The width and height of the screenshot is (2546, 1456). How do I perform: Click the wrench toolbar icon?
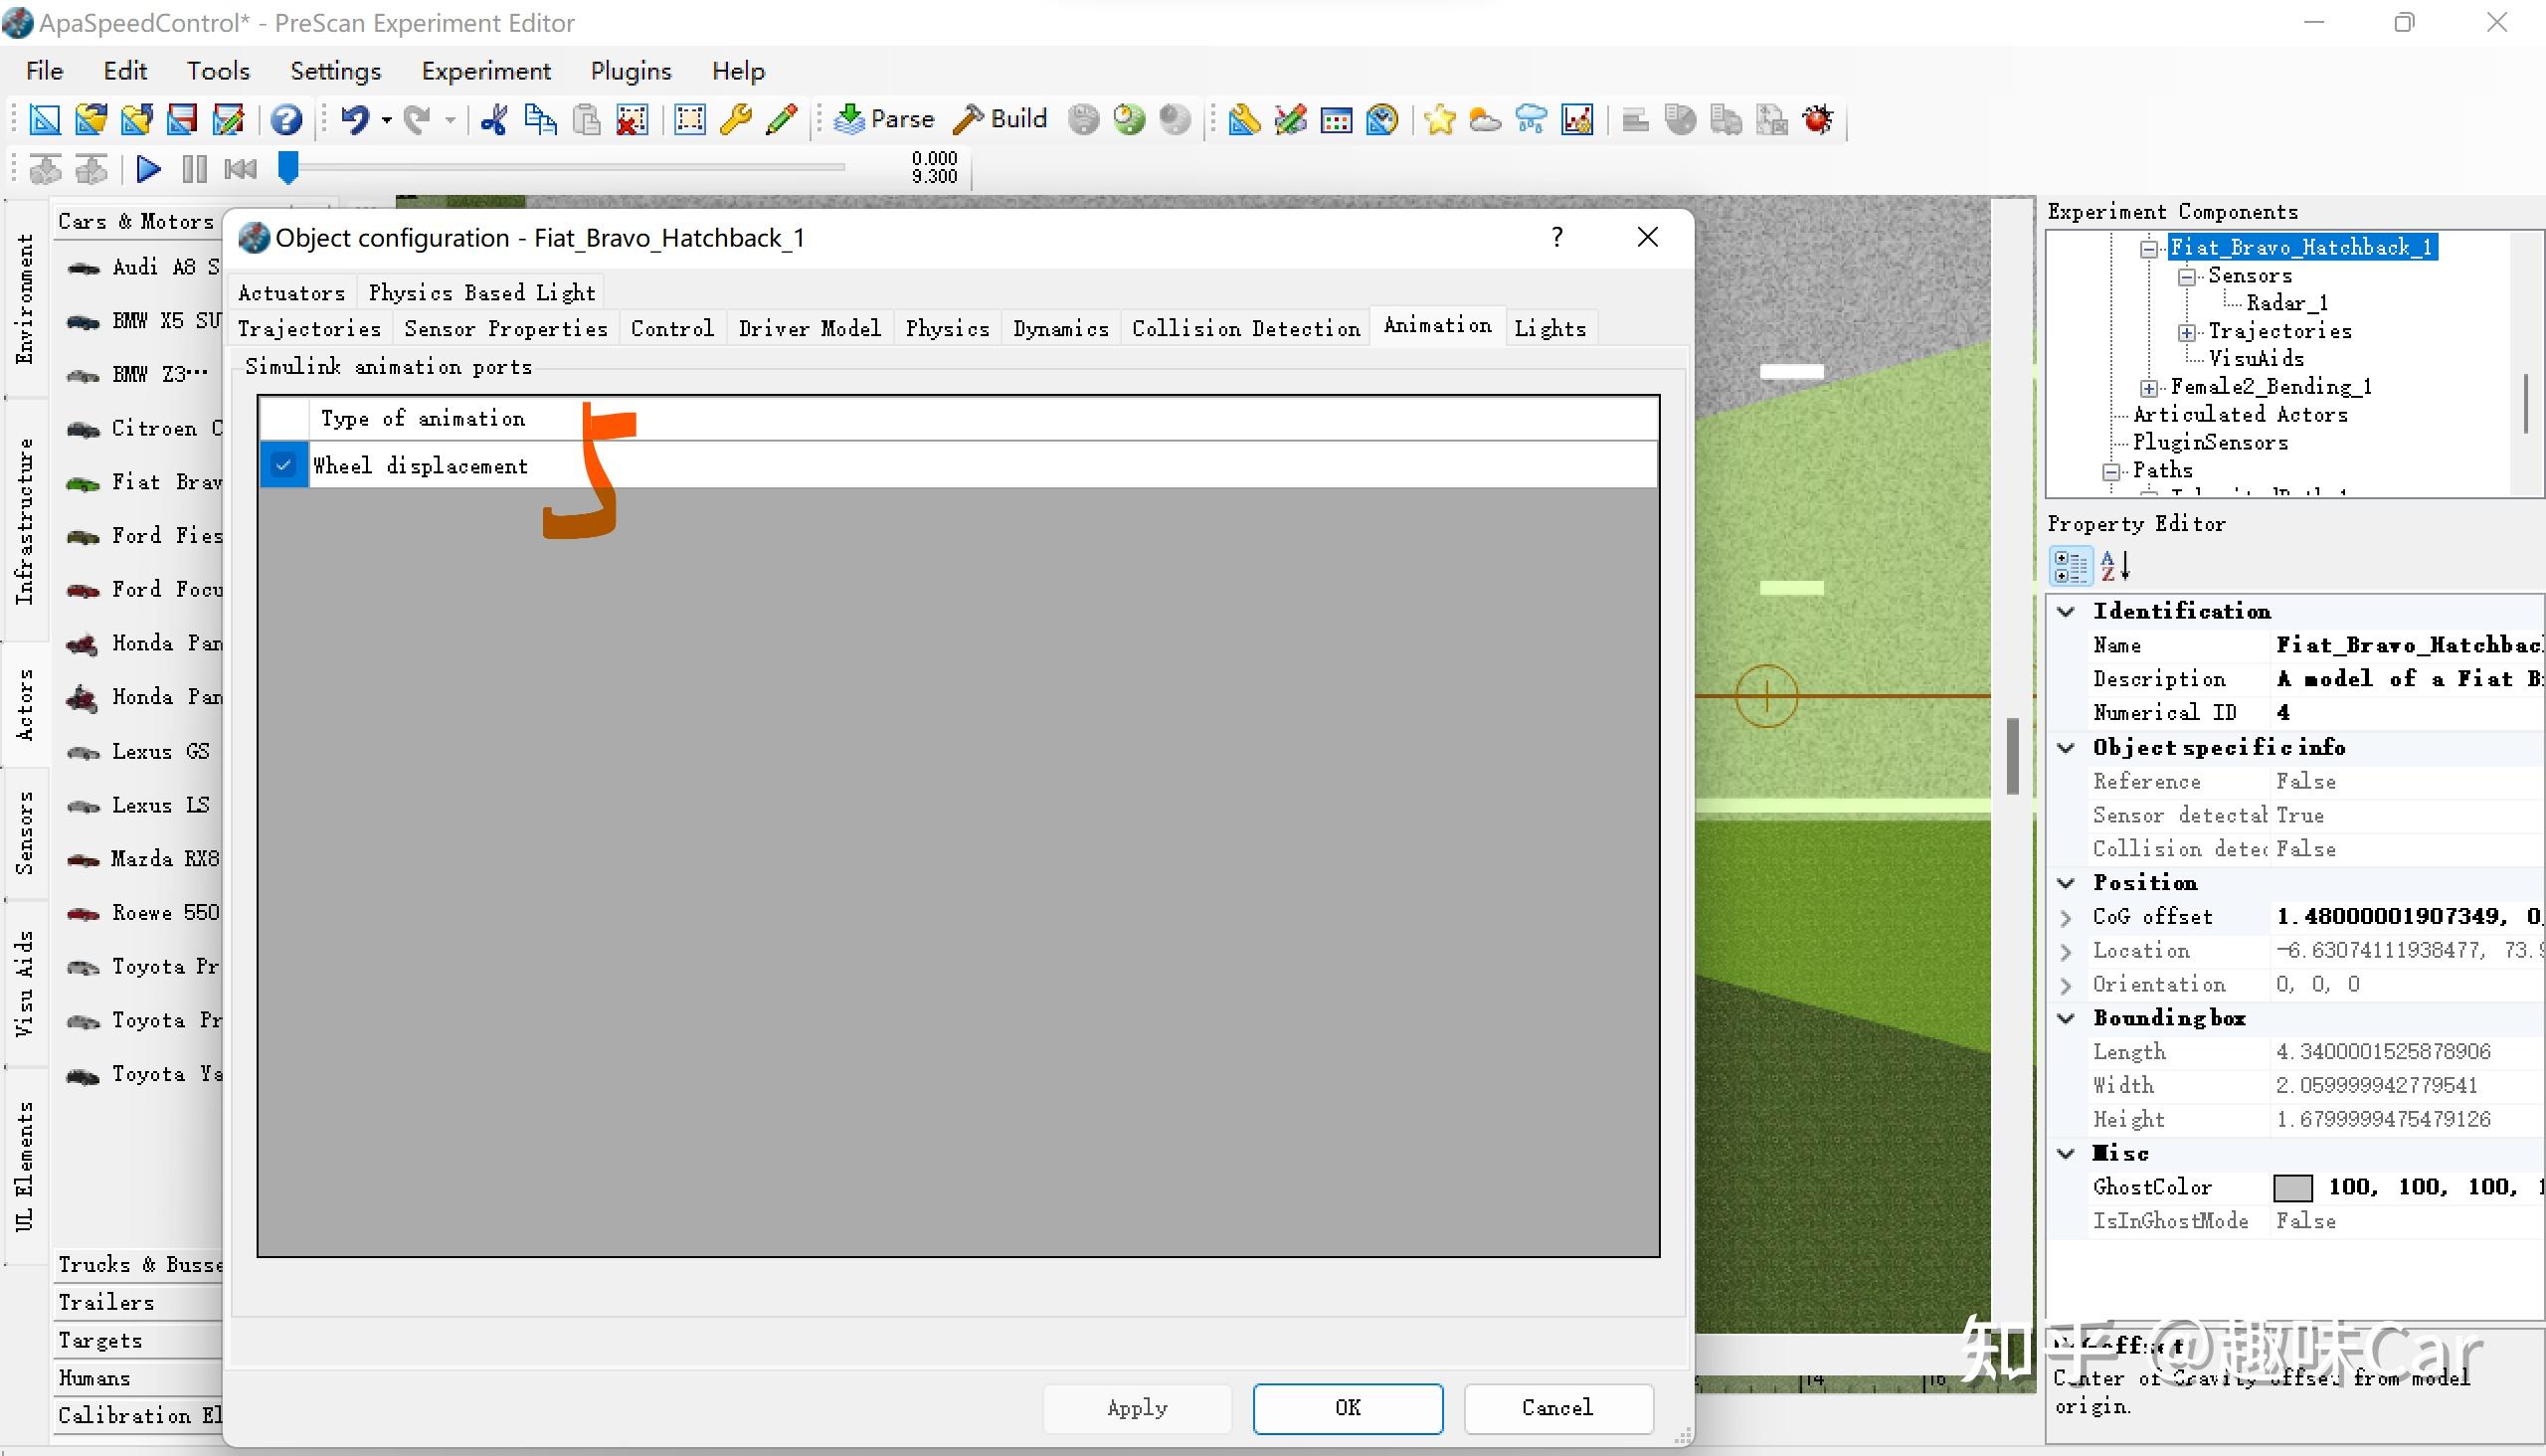pyautogui.click(x=736, y=120)
